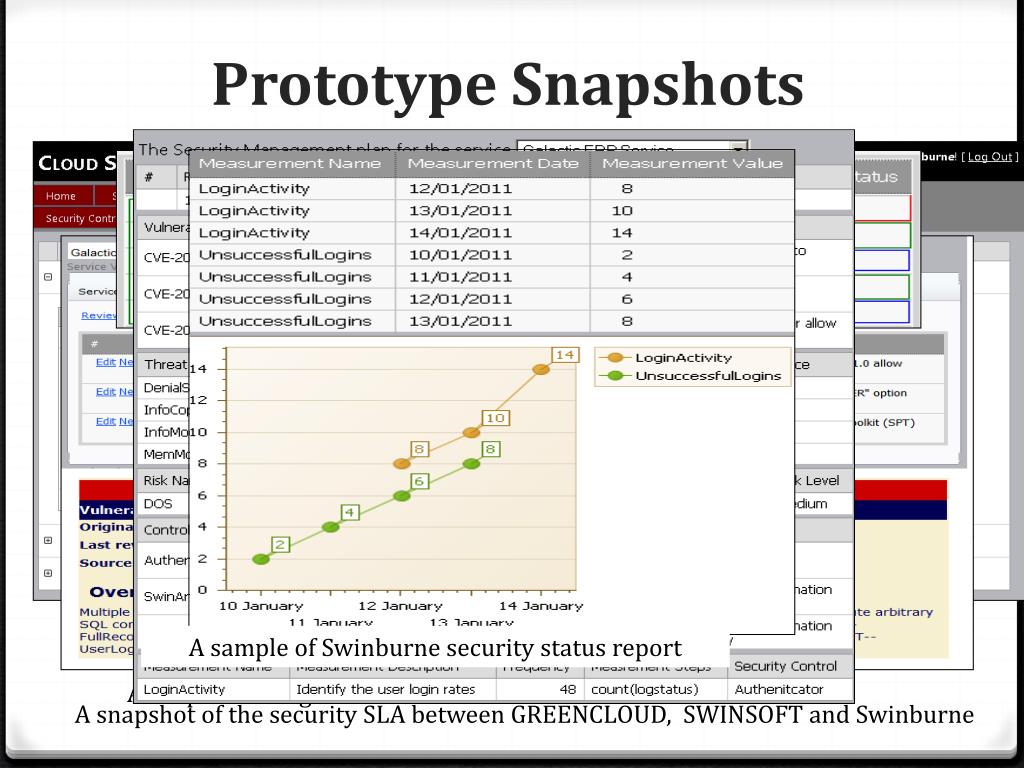
Task: Select the DOS risk row
Action: point(163,504)
